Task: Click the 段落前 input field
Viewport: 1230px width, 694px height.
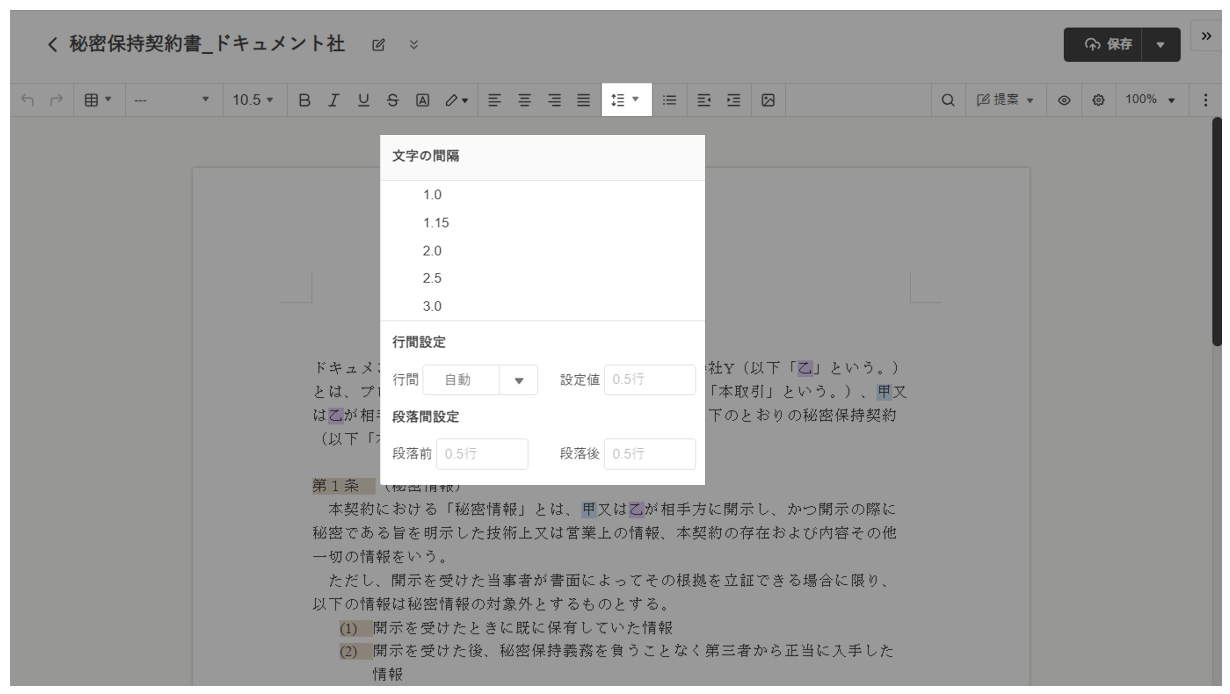Action: pyautogui.click(x=480, y=454)
